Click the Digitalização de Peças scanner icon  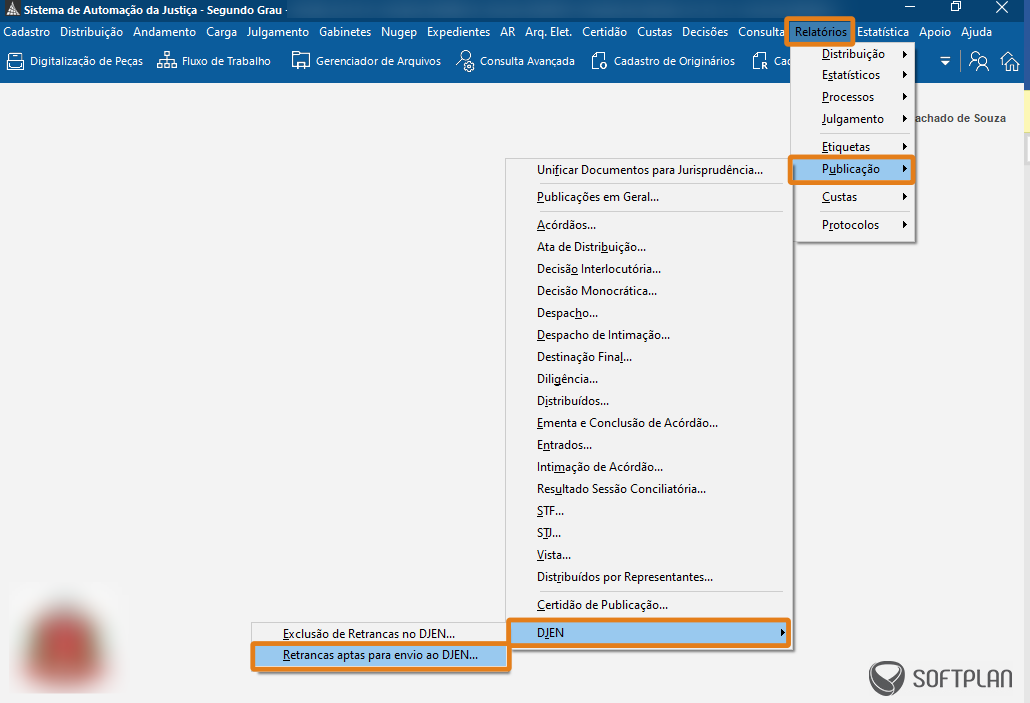(15, 61)
